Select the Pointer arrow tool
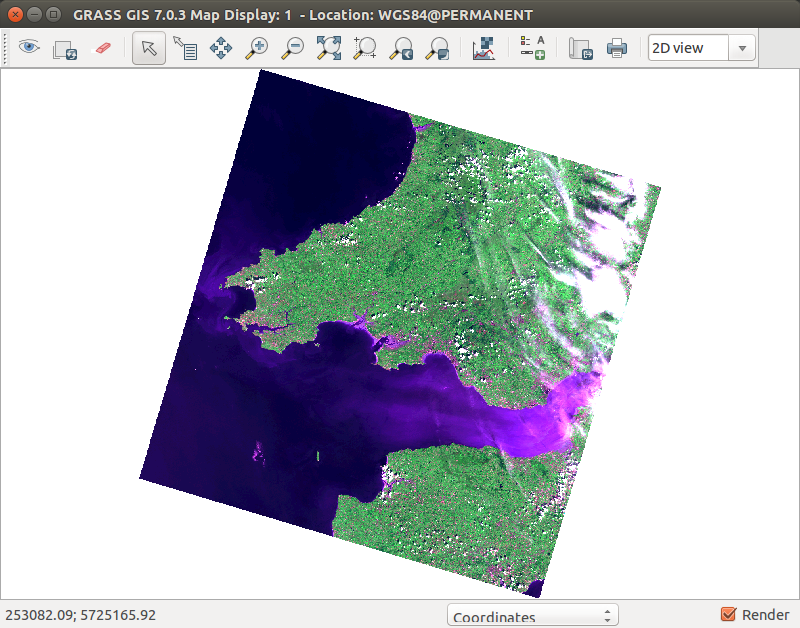The height and width of the screenshot is (628, 800). pyautogui.click(x=148, y=48)
